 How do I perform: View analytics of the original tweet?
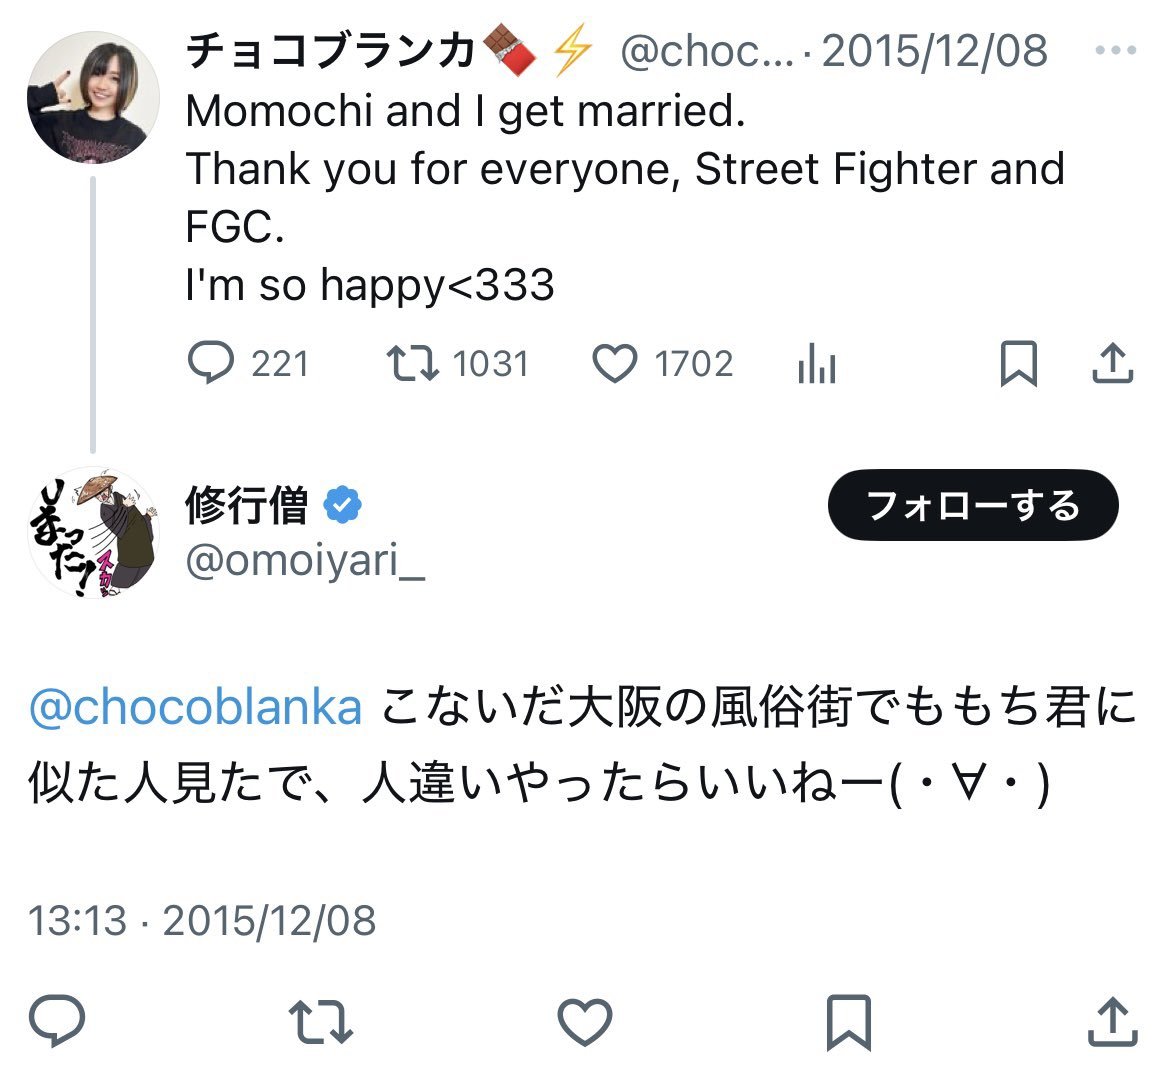[x=817, y=366]
